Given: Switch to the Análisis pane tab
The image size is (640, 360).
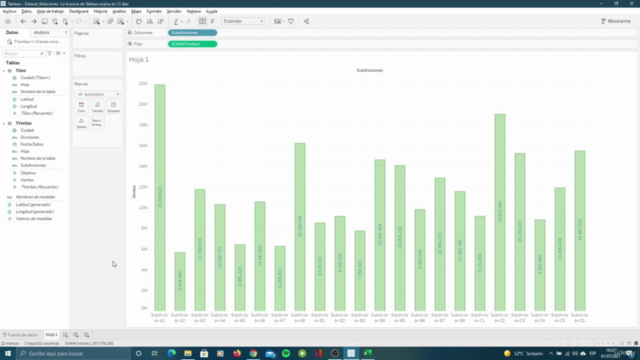Looking at the screenshot, I should tap(42, 32).
